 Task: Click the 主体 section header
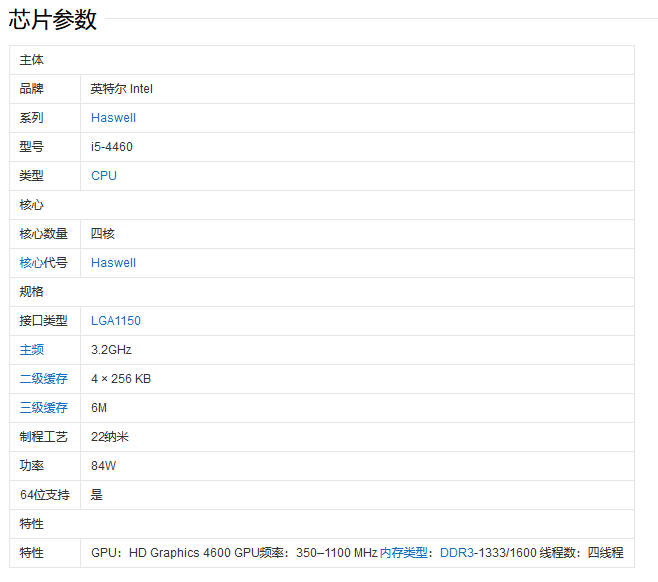click(x=31, y=60)
